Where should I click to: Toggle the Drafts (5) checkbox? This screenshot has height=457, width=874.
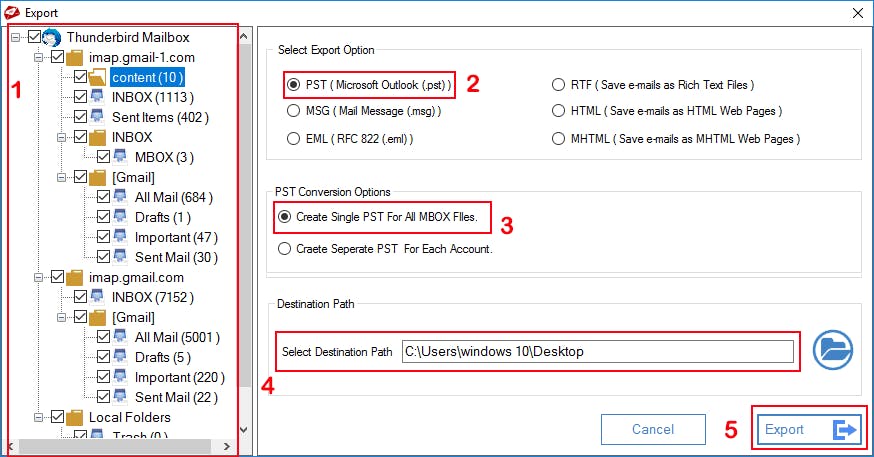click(104, 357)
